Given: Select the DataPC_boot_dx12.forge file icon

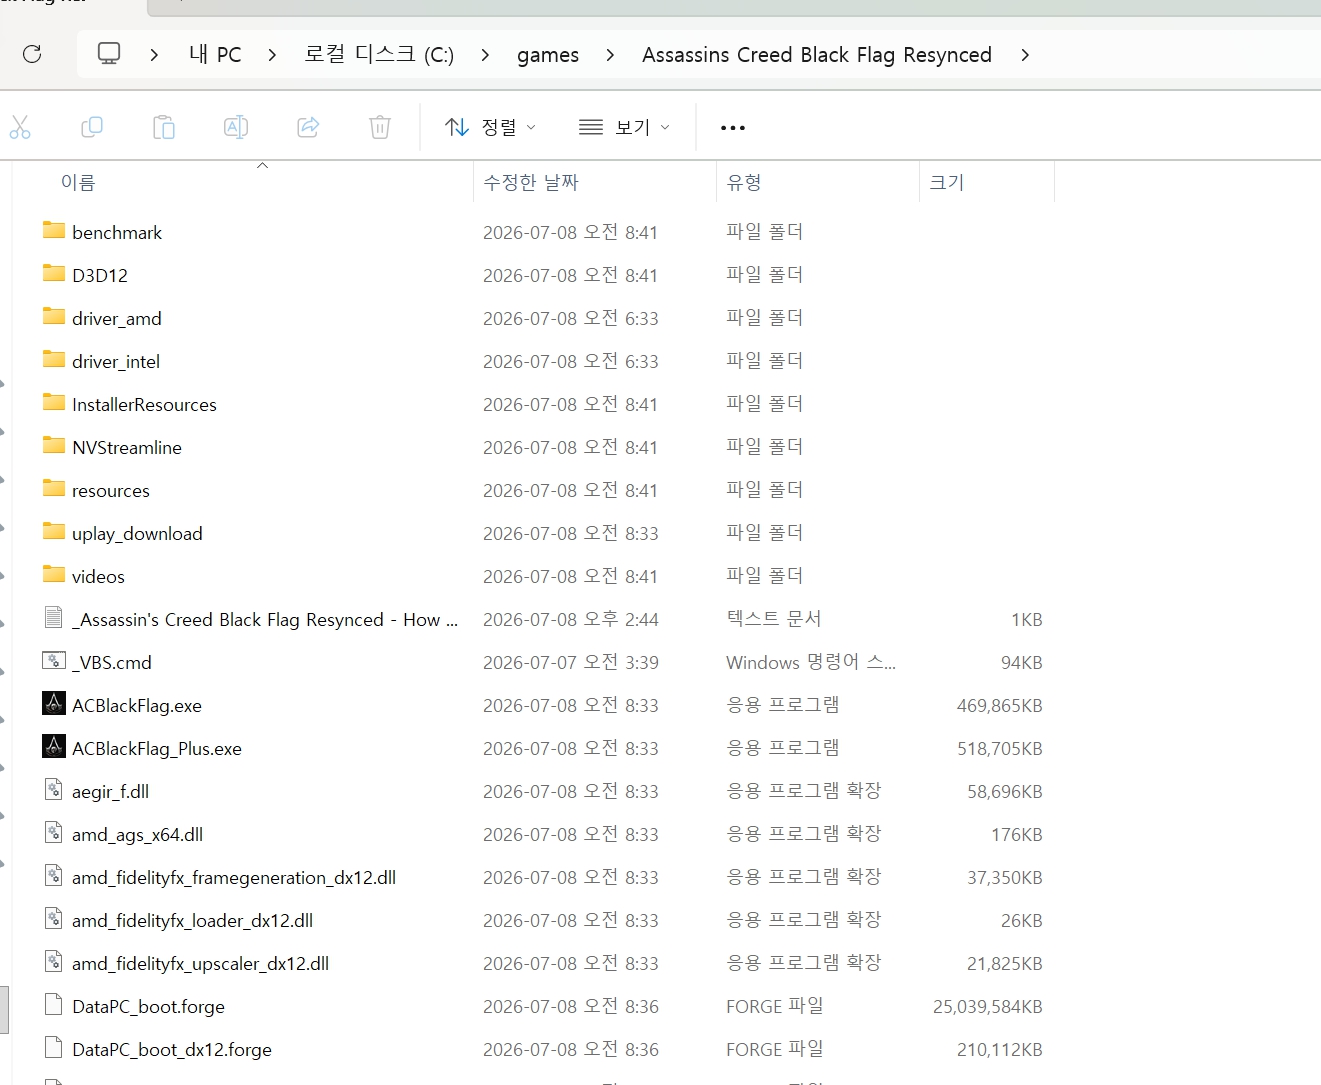Looking at the screenshot, I should [x=54, y=1048].
